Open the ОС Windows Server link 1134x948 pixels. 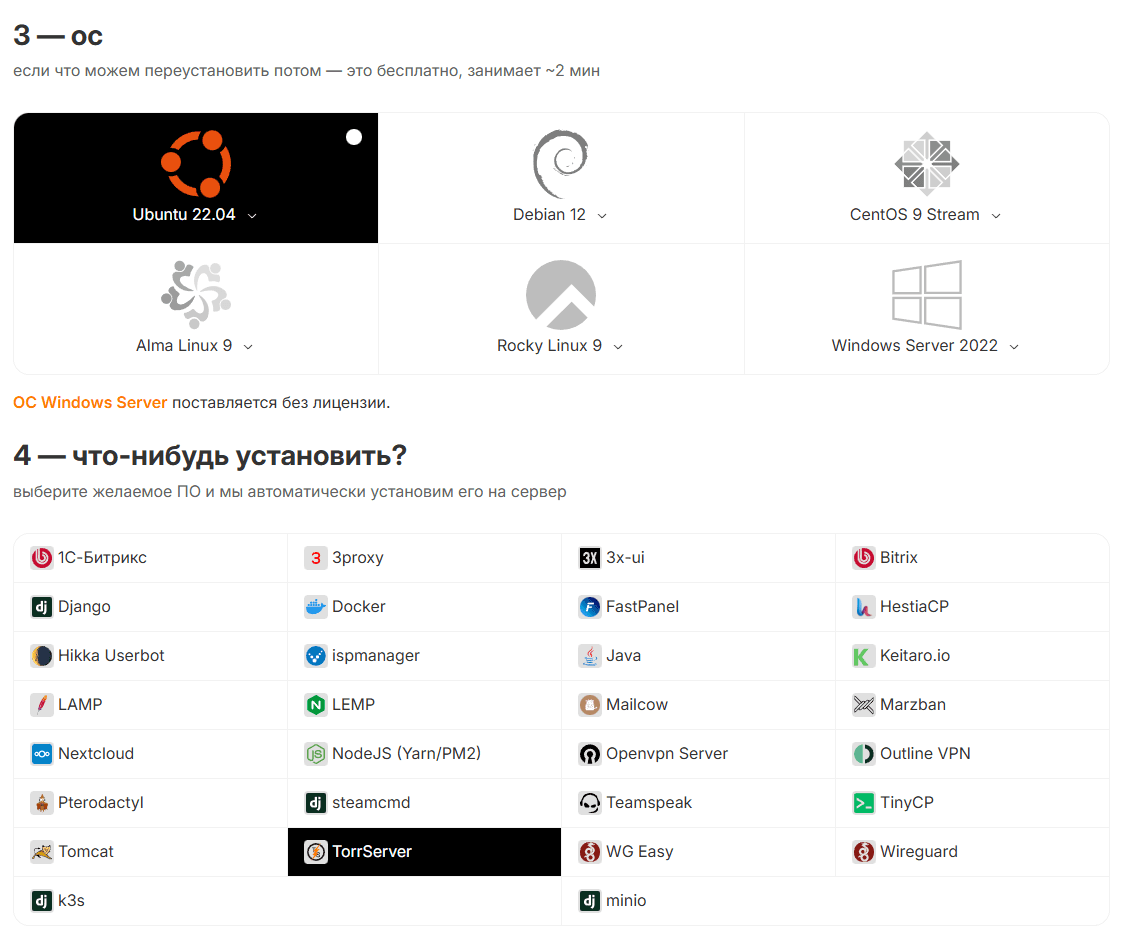pos(90,403)
